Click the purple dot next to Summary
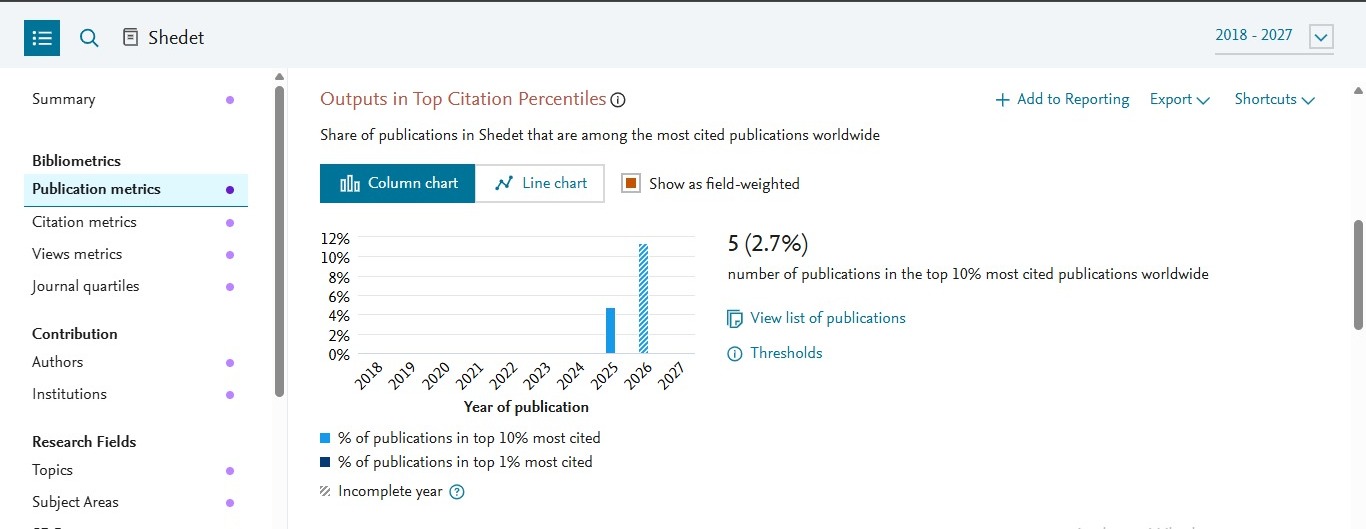Viewport: 1366px width, 529px height. click(230, 100)
